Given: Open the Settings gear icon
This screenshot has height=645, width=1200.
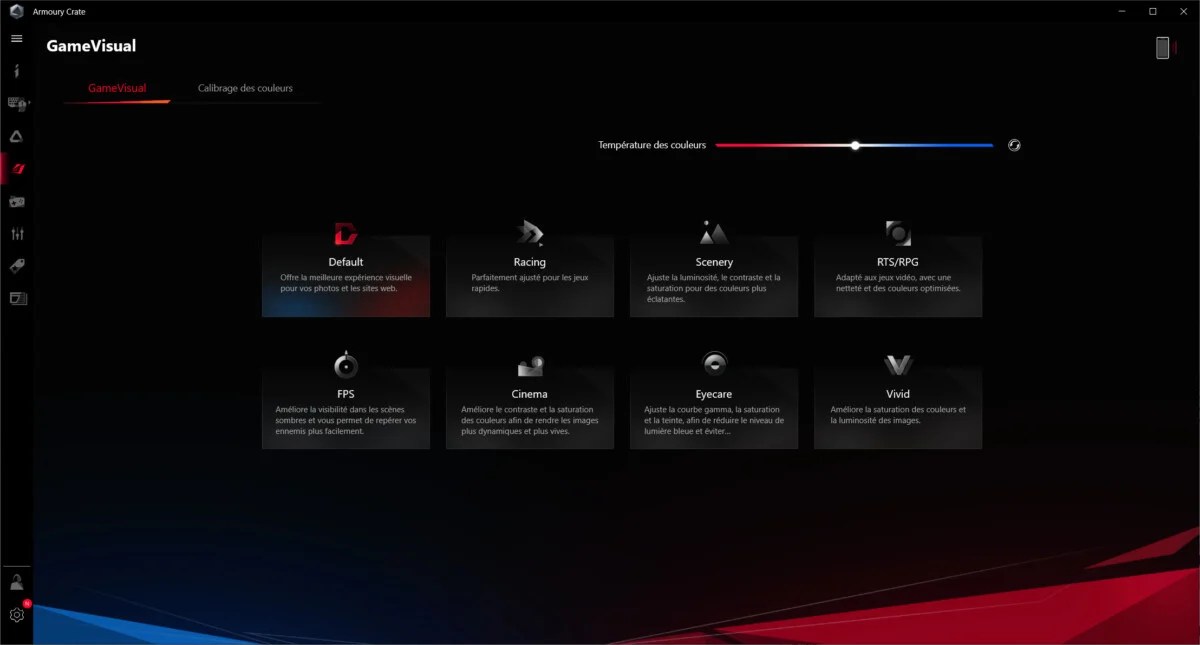Looking at the screenshot, I should pos(16,615).
